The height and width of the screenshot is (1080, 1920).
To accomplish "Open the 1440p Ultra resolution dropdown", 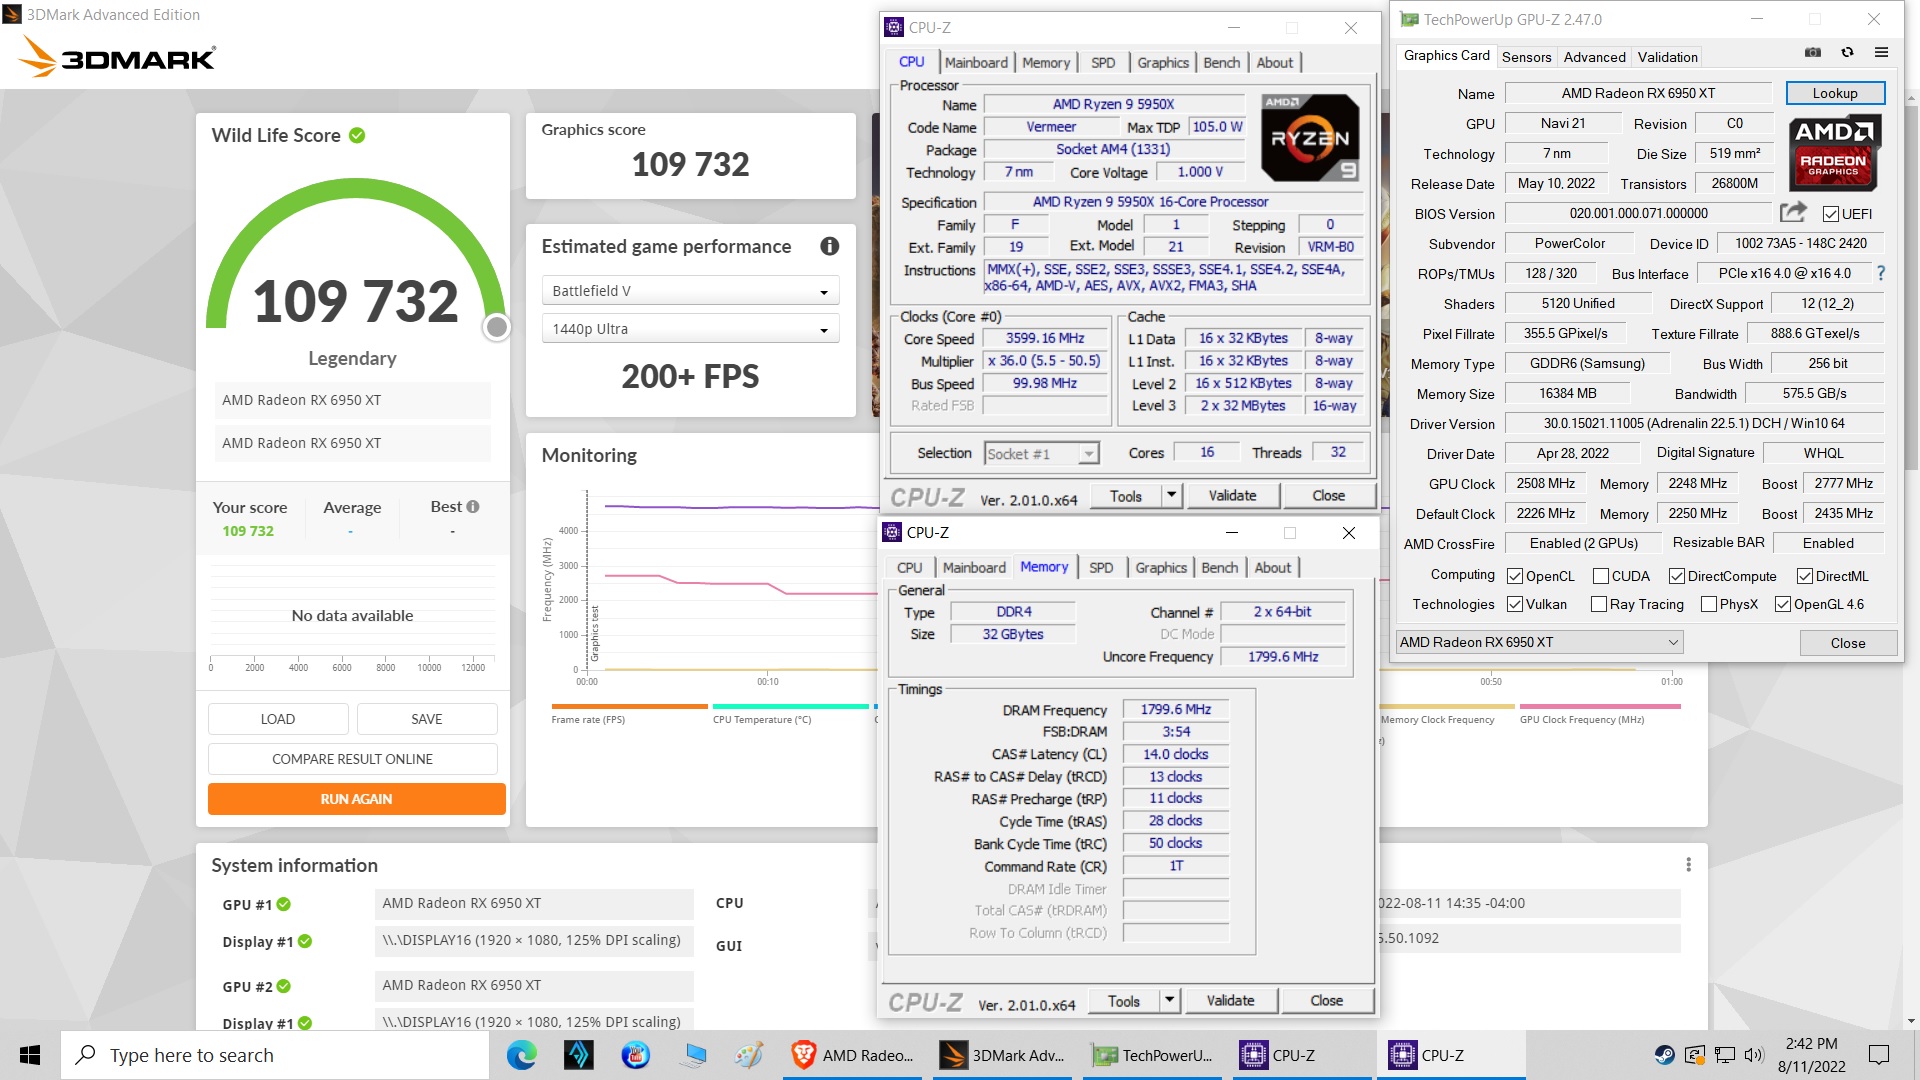I will tap(690, 329).
